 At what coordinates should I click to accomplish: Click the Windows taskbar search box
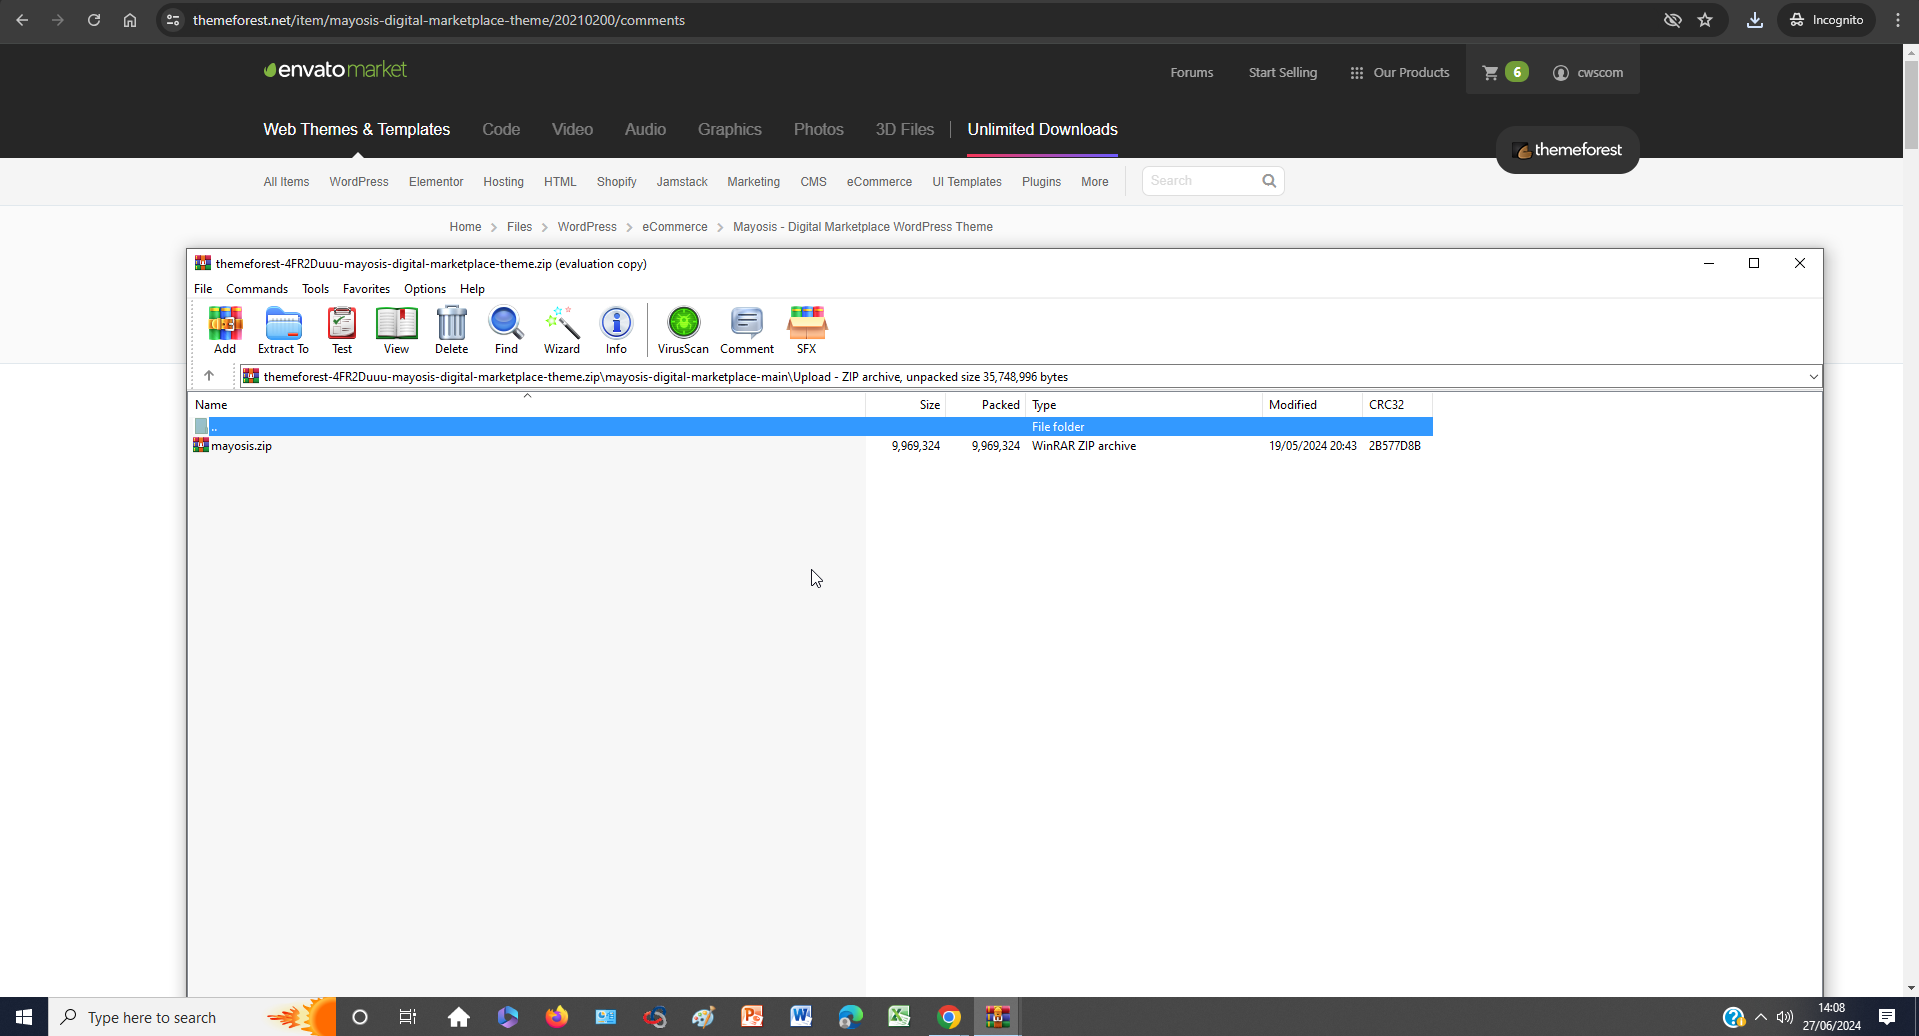(x=192, y=1017)
